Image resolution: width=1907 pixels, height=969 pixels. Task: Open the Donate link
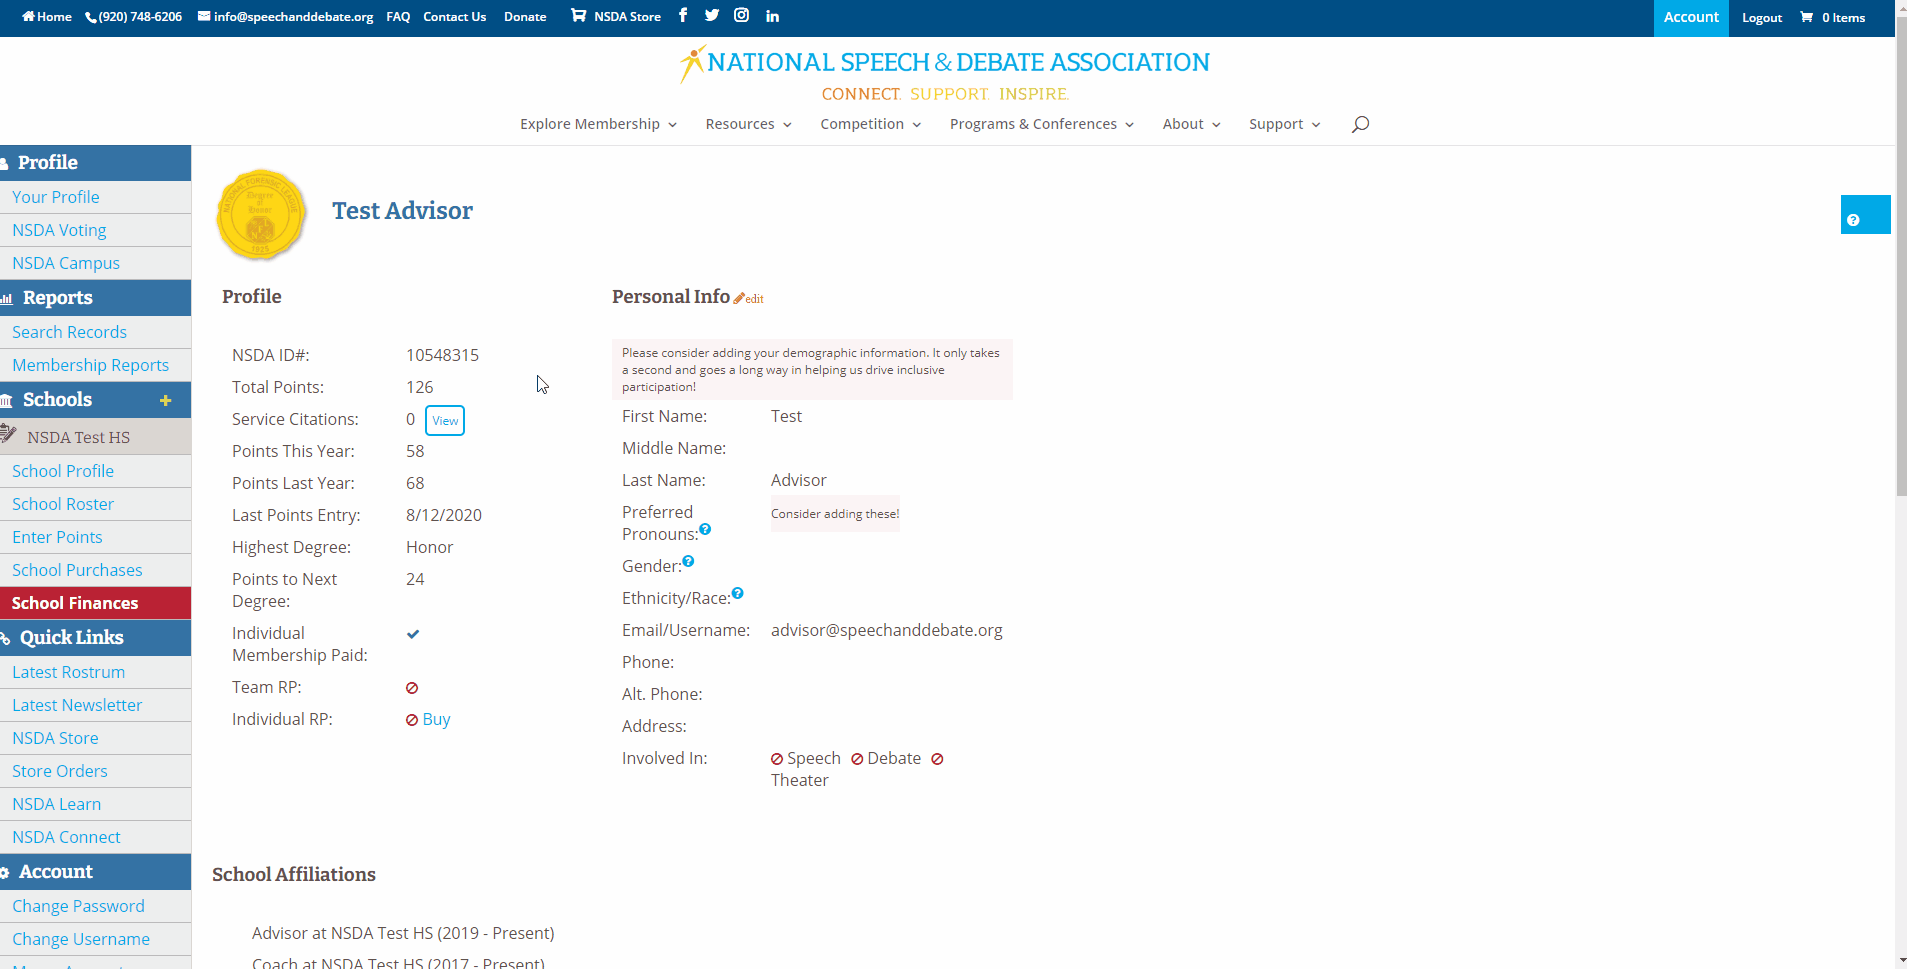(x=525, y=17)
